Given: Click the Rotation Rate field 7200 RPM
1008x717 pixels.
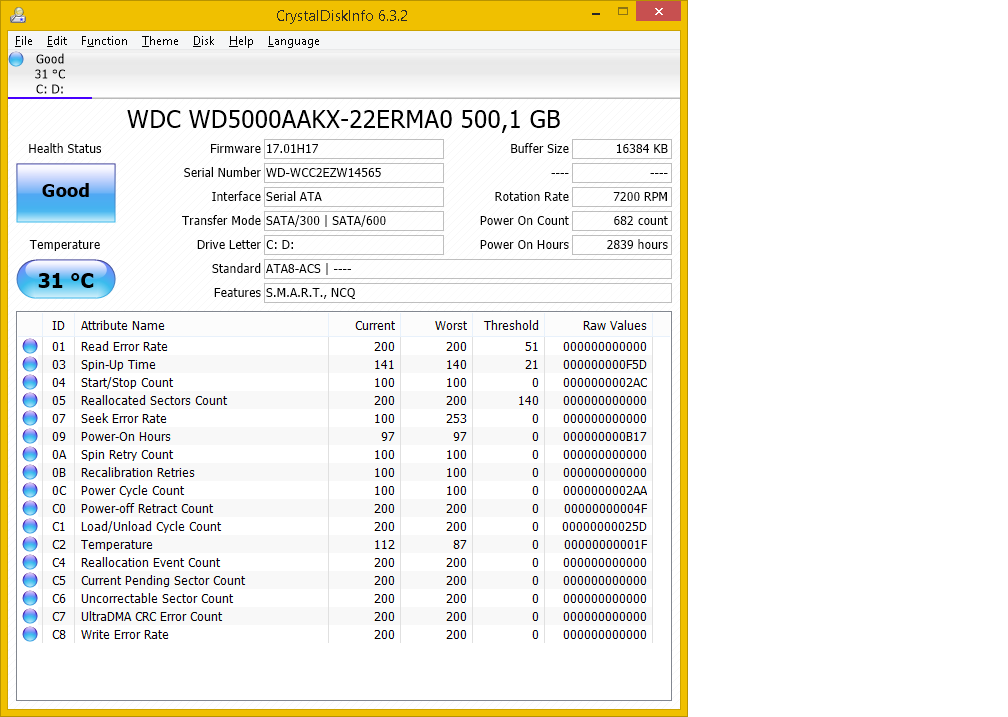Looking at the screenshot, I should pyautogui.click(x=622, y=197).
